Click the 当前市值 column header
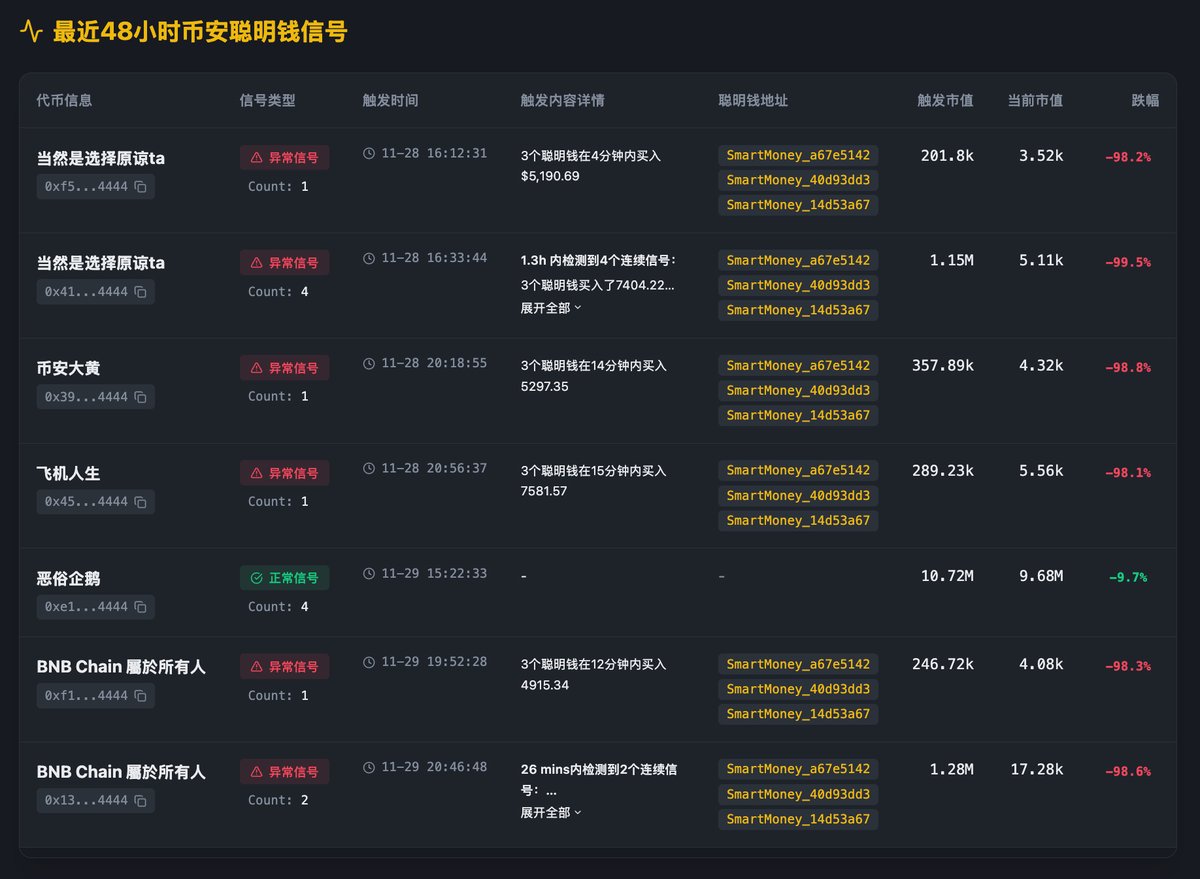The height and width of the screenshot is (879, 1200). 1035,101
